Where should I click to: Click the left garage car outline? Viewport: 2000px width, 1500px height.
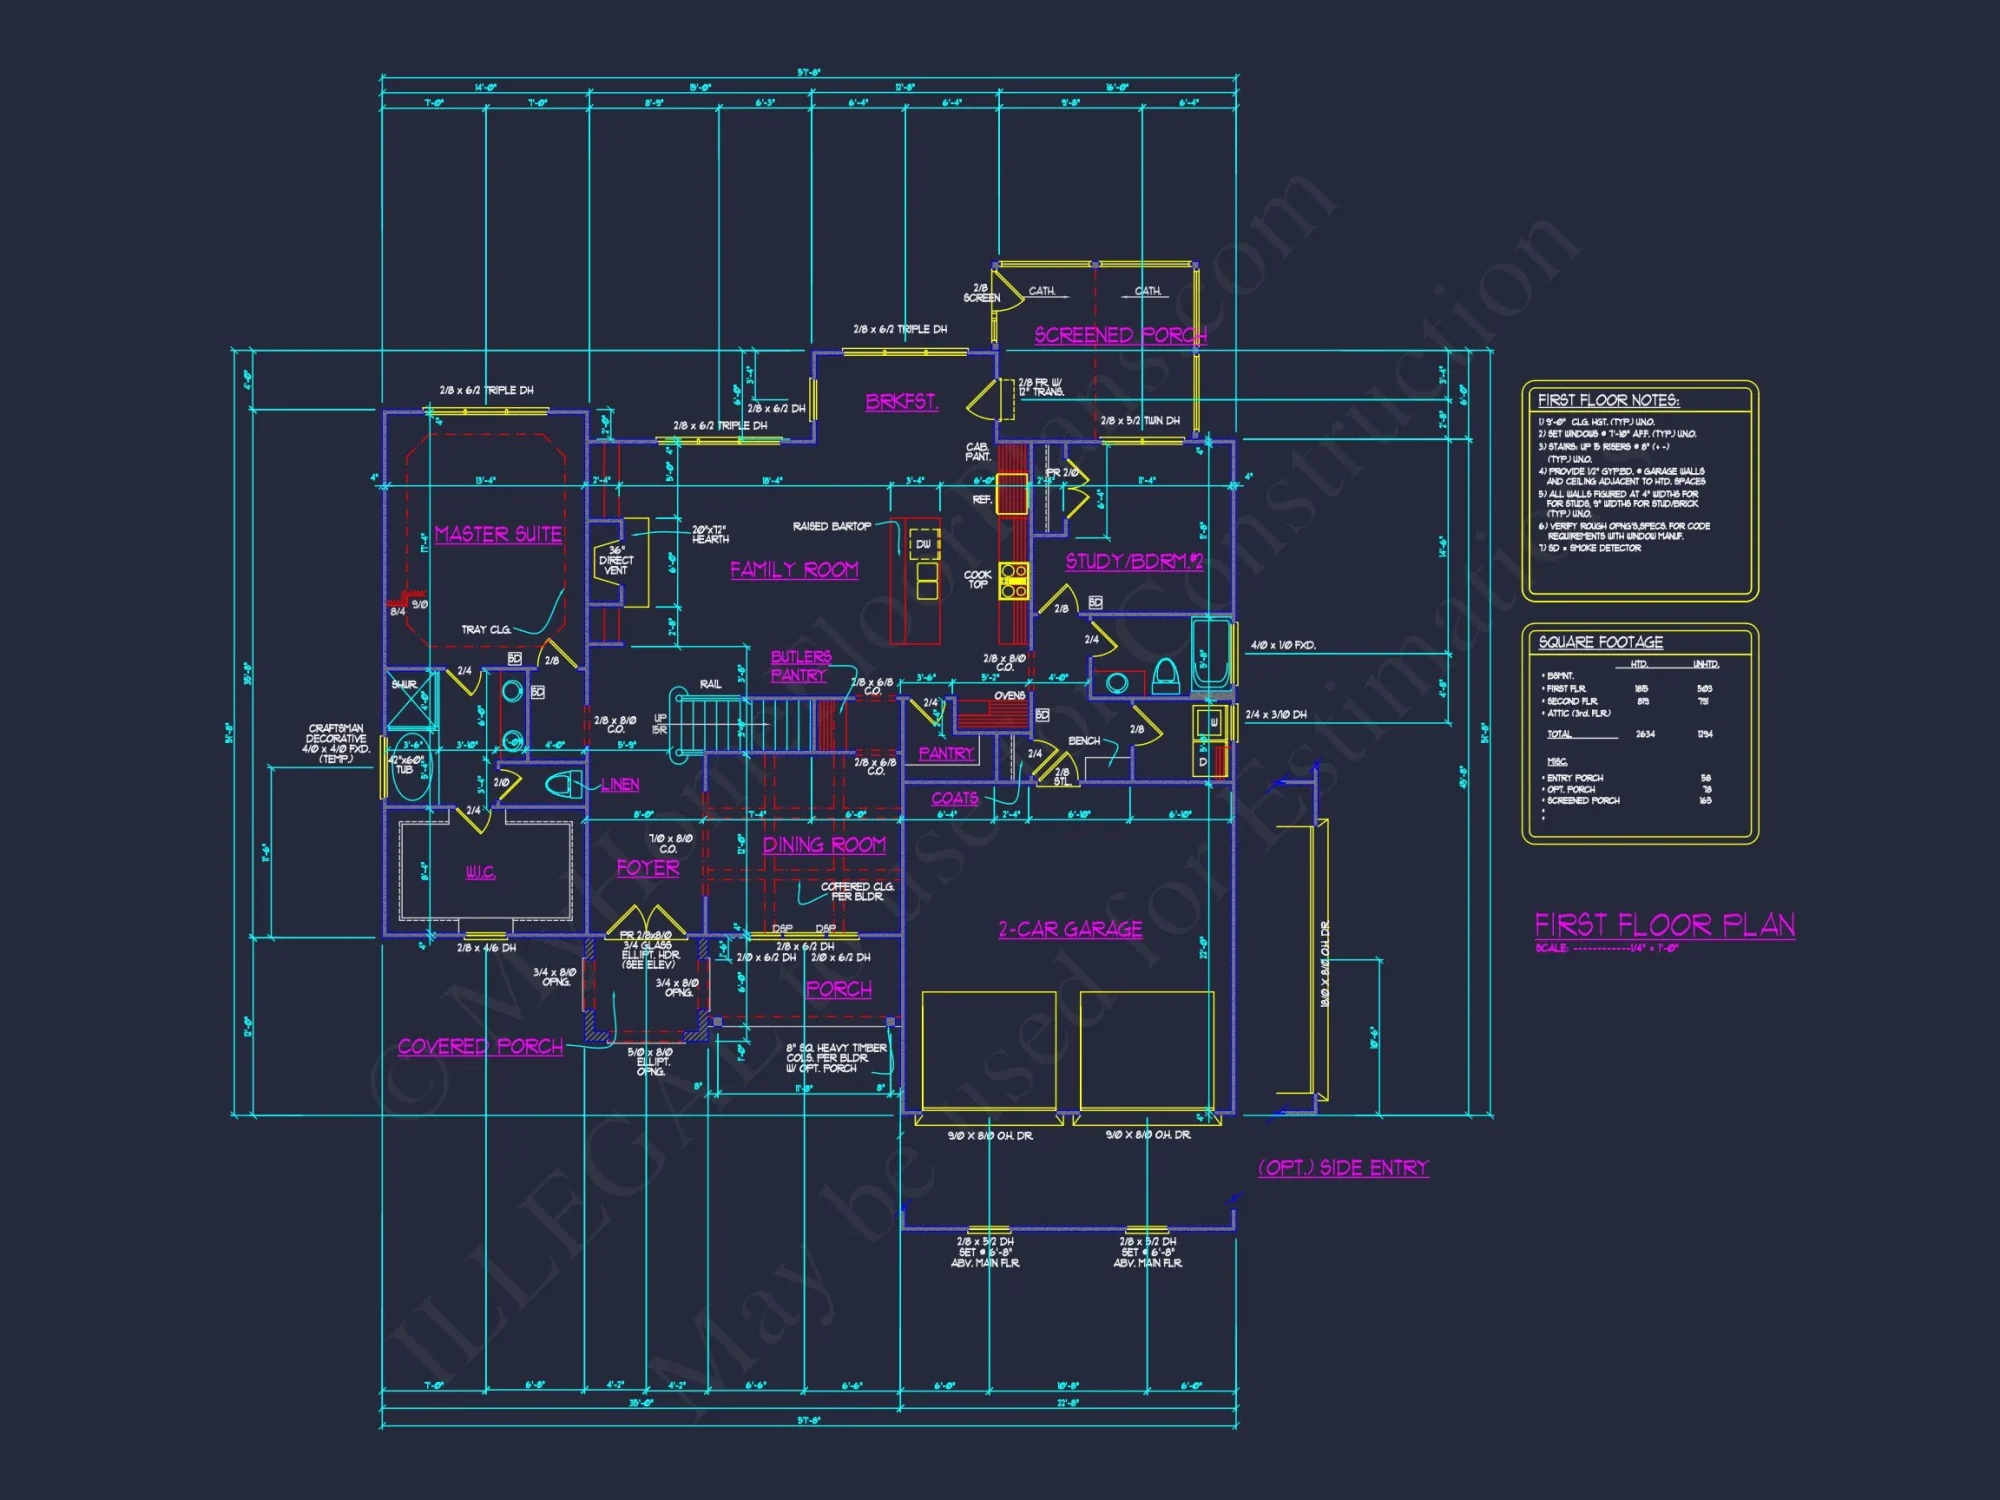coord(988,1049)
